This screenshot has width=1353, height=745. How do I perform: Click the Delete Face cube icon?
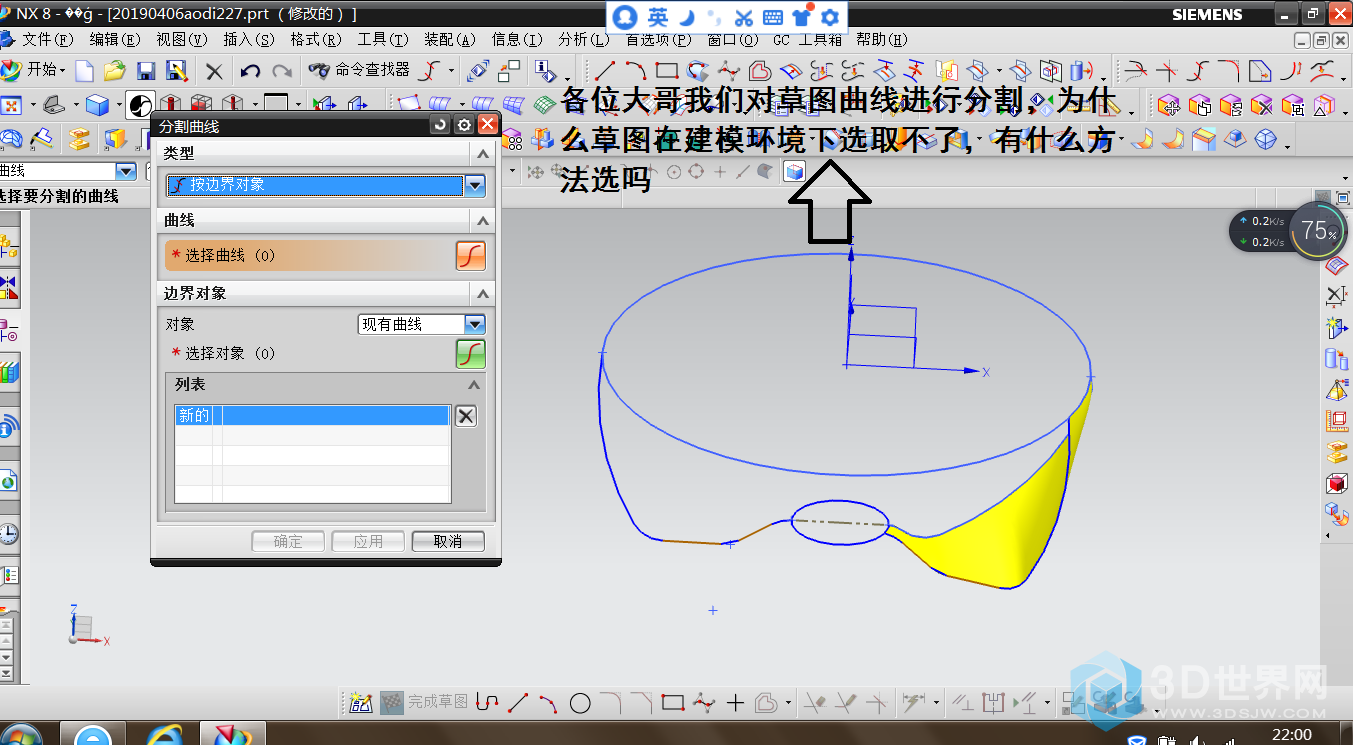(x=1261, y=104)
